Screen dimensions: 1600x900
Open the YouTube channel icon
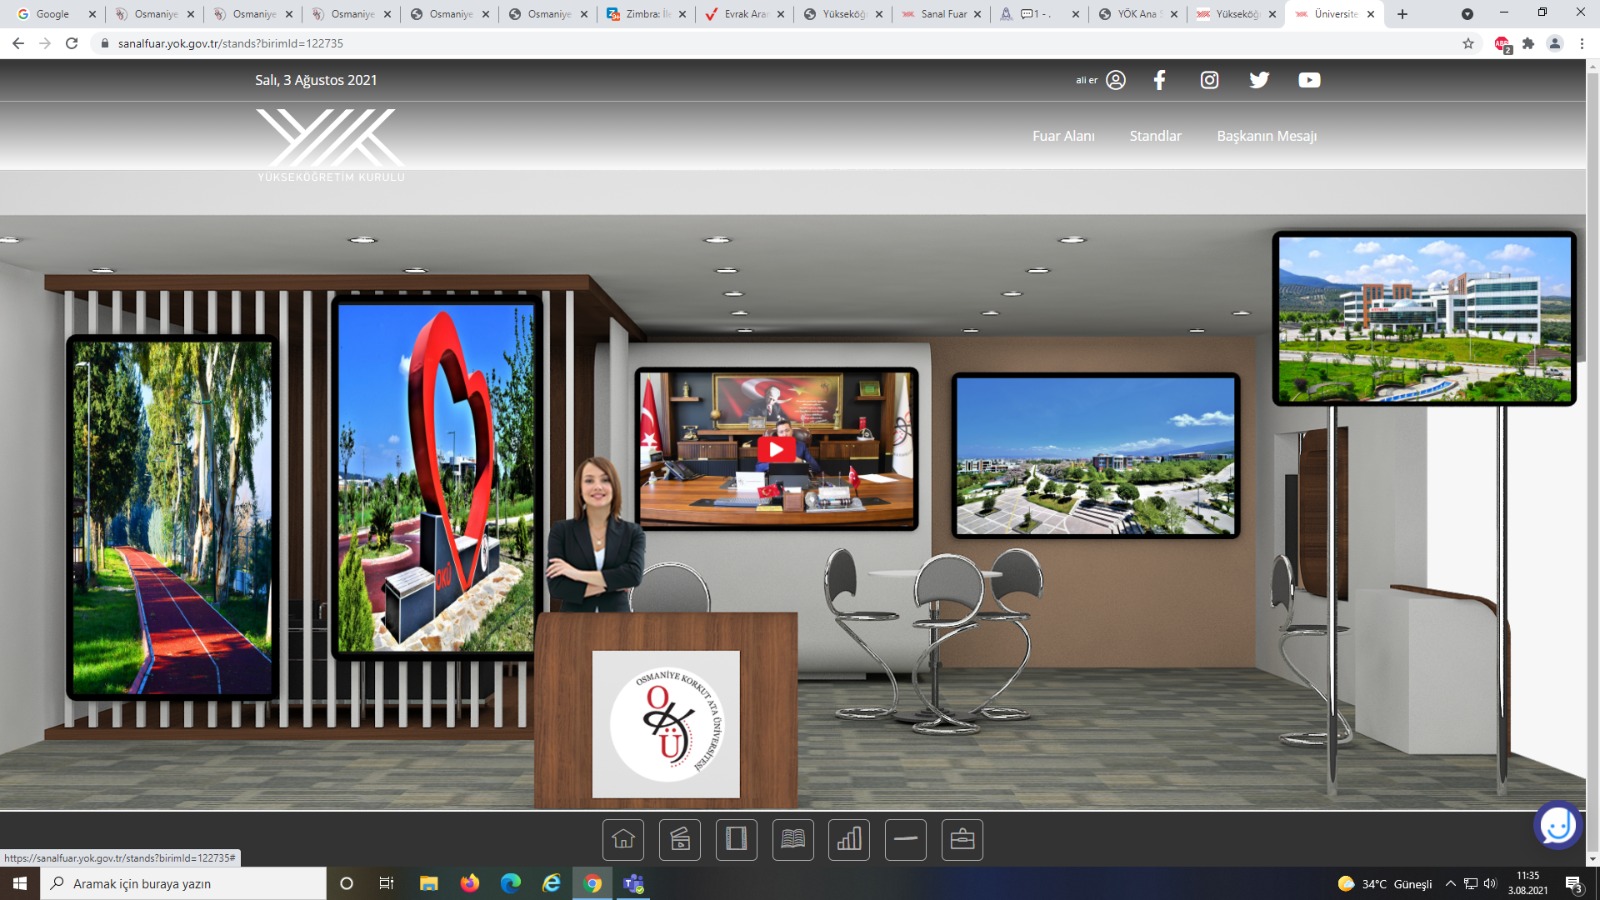click(x=1309, y=80)
